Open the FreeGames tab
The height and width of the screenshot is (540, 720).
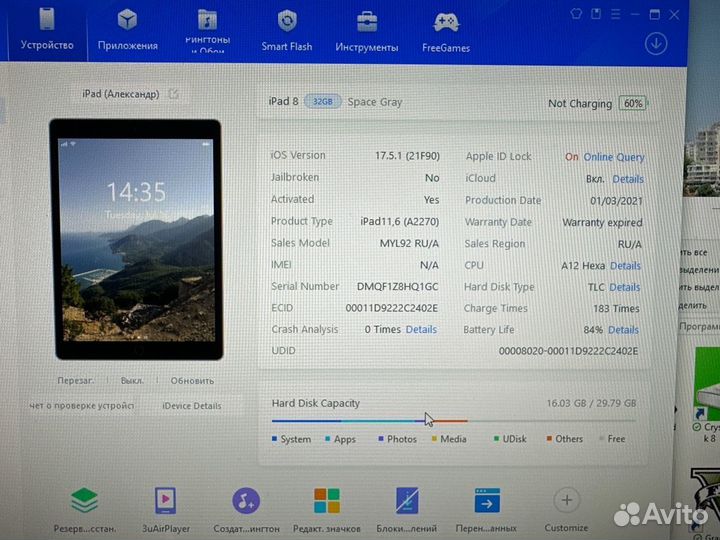click(446, 32)
